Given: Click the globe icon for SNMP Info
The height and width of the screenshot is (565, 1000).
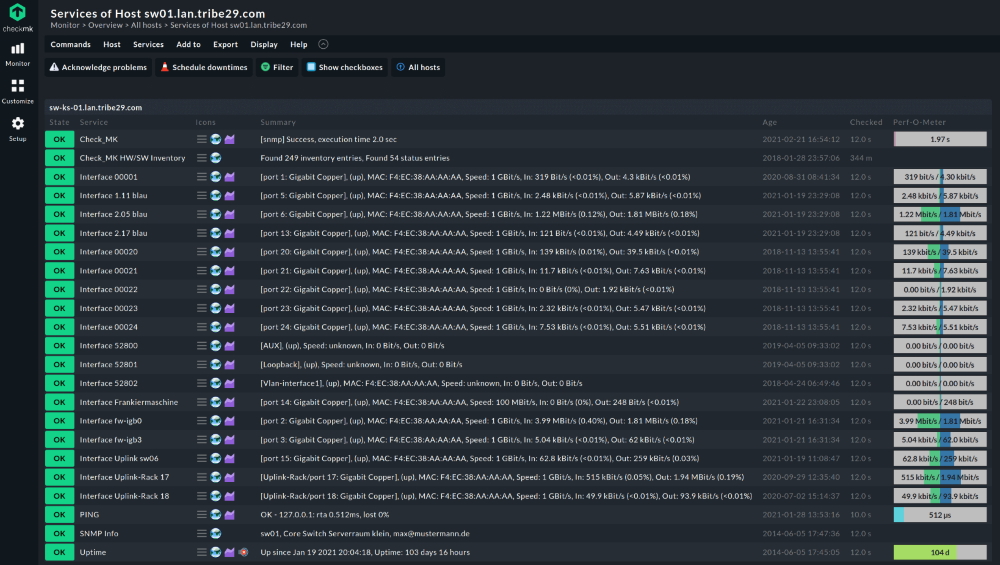Looking at the screenshot, I should coord(215,534).
